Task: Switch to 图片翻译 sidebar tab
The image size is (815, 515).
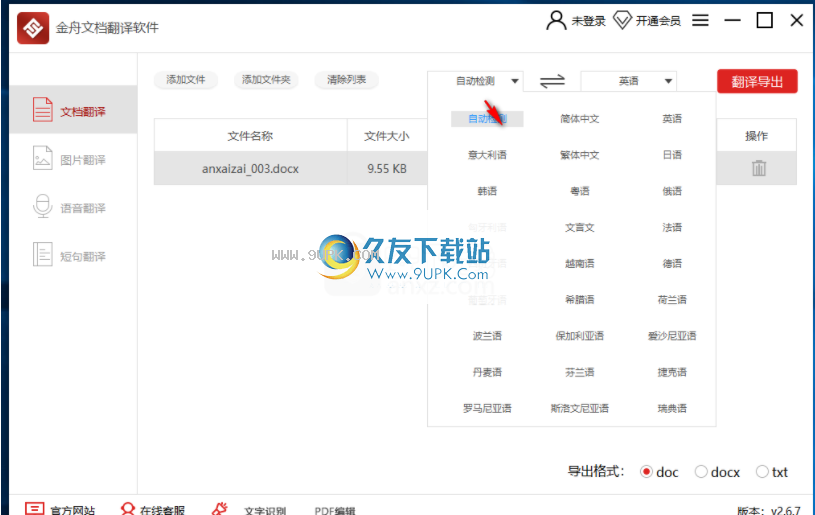Action: [73, 158]
